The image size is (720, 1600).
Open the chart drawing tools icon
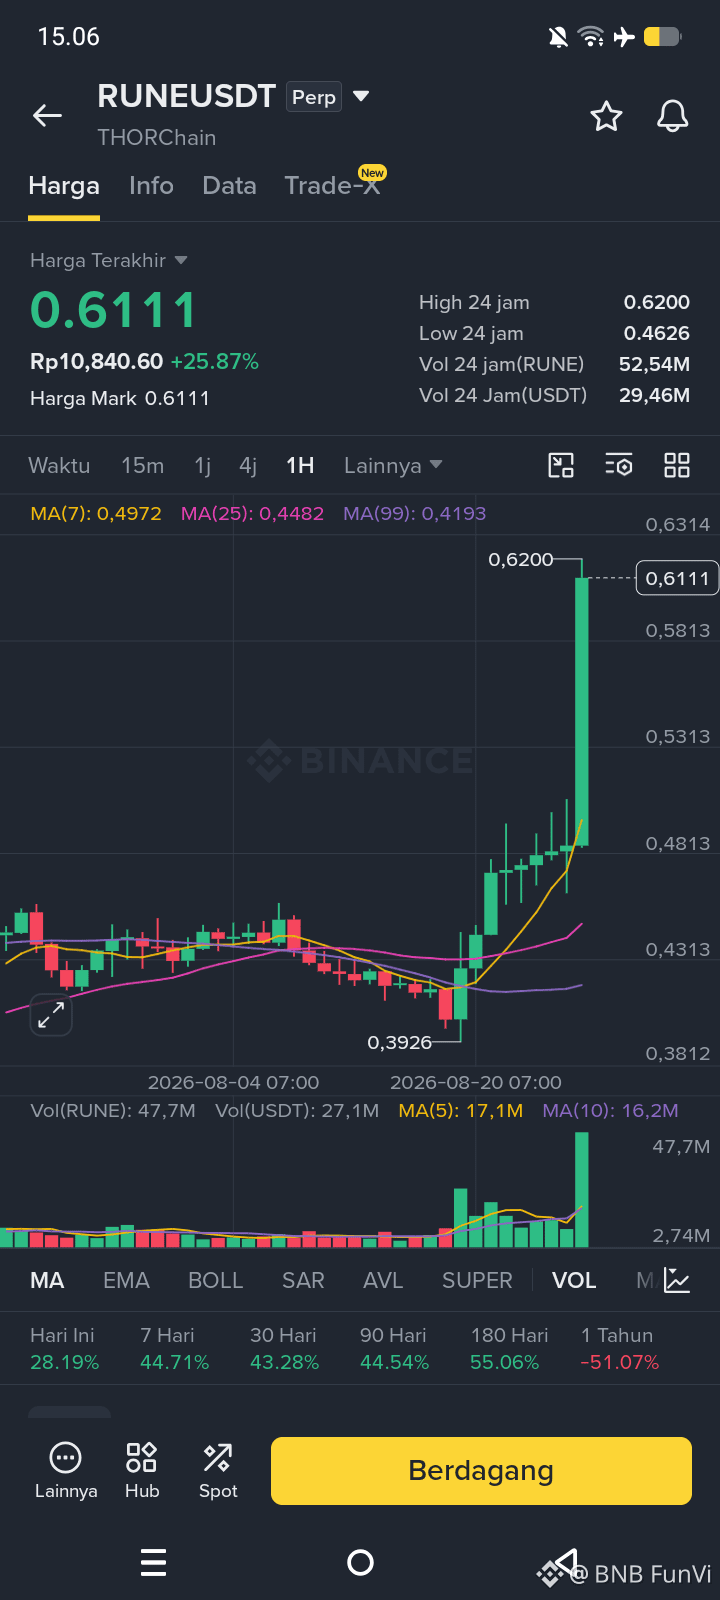pos(561,465)
